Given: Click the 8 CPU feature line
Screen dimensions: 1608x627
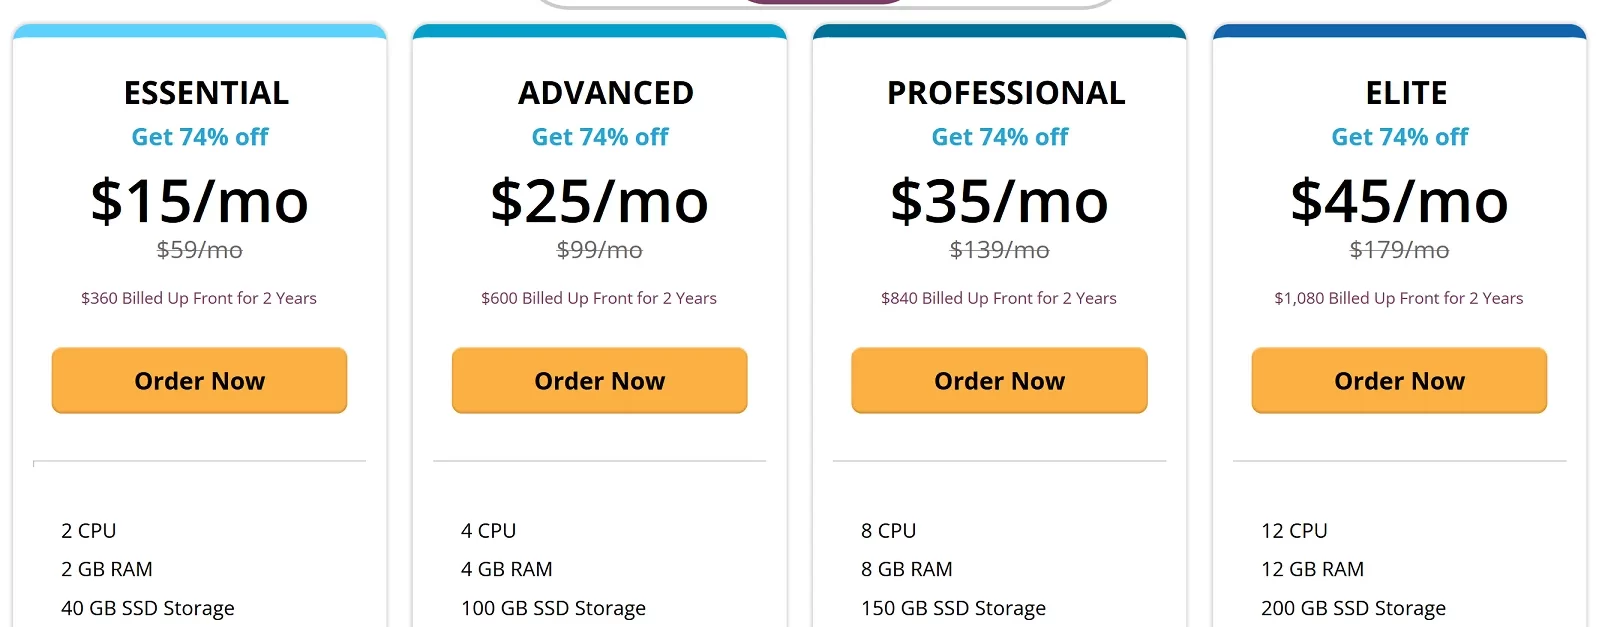Looking at the screenshot, I should click(x=888, y=531).
